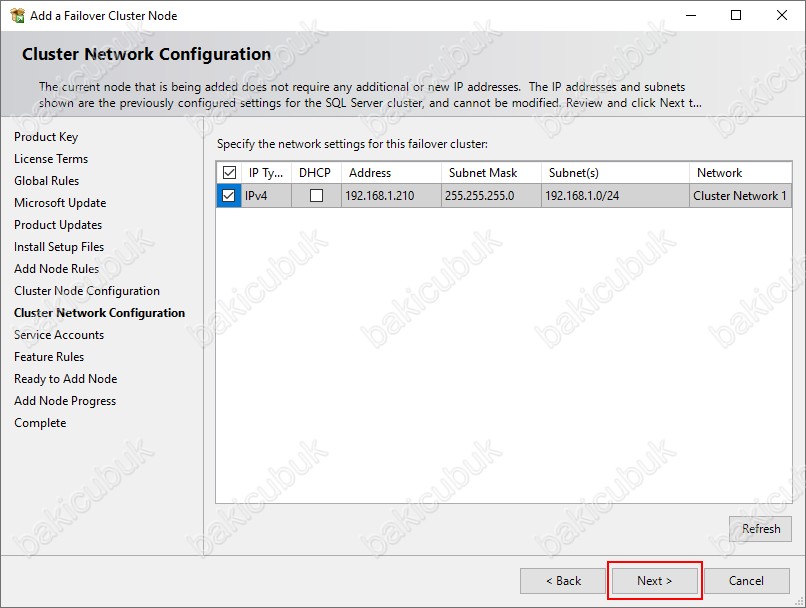Click Subnet Mask column header
Image resolution: width=806 pixels, height=608 pixels.
491,173
